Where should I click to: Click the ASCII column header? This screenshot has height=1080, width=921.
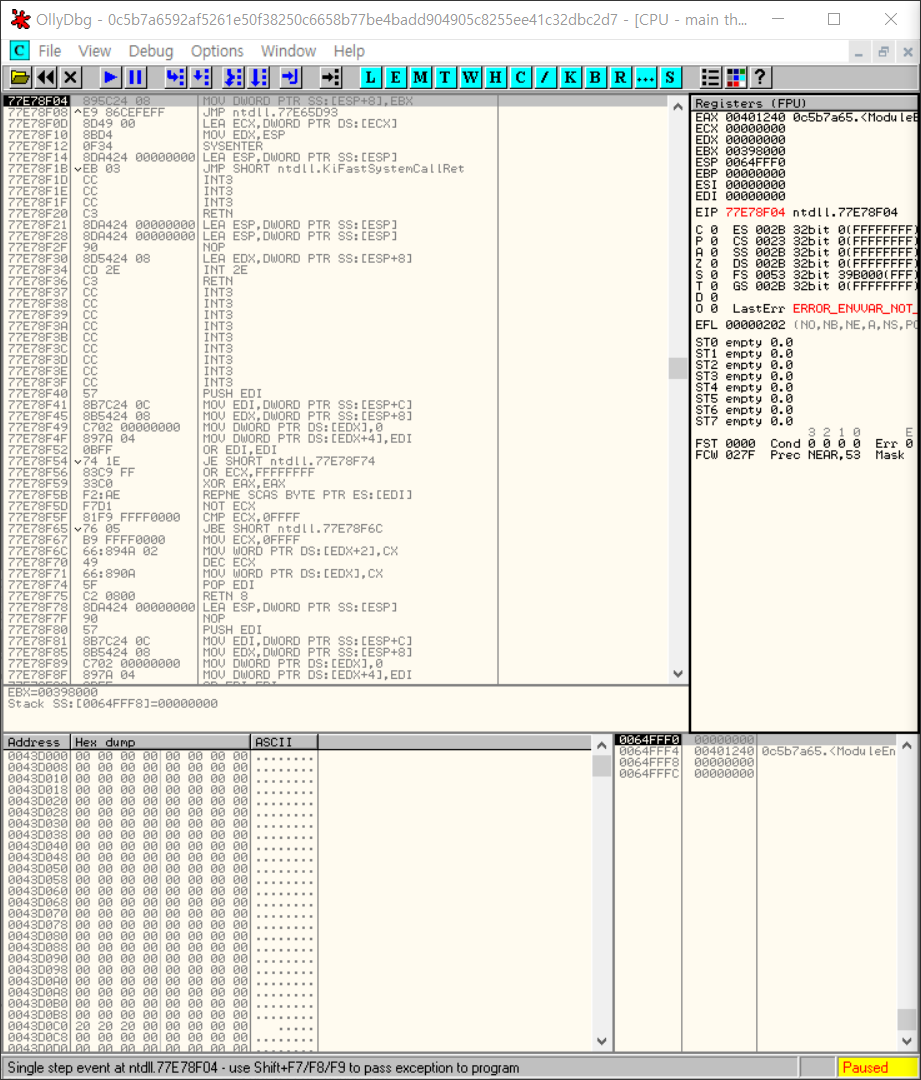click(283, 742)
